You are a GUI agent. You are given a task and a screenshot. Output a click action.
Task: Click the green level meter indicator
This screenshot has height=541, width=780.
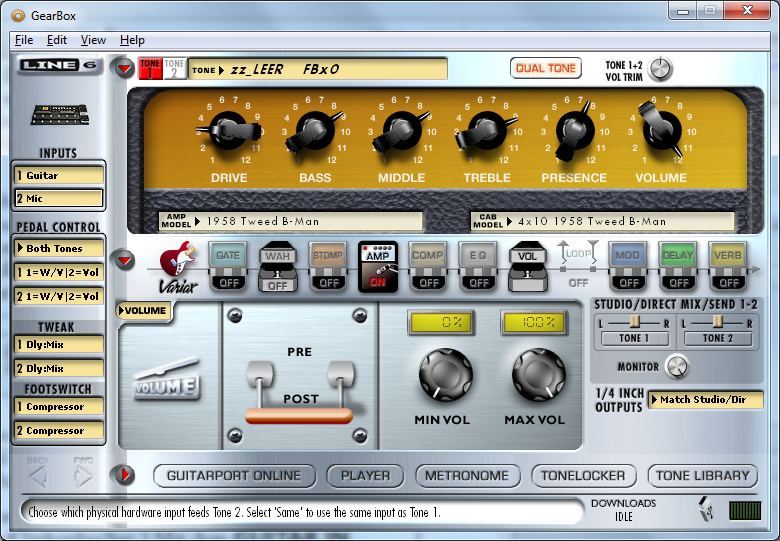pyautogui.click(x=745, y=511)
